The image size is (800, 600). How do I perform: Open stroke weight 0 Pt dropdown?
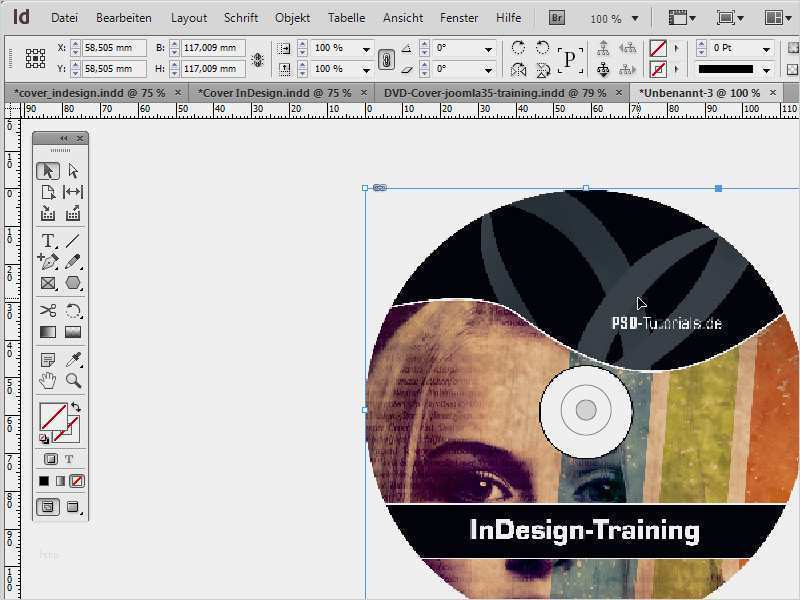[x=766, y=49]
